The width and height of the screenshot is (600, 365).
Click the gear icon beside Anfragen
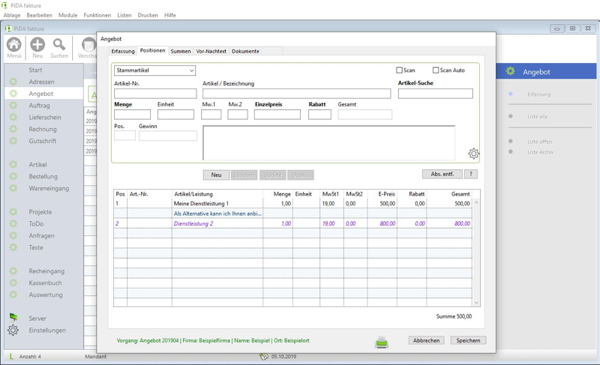click(x=13, y=236)
